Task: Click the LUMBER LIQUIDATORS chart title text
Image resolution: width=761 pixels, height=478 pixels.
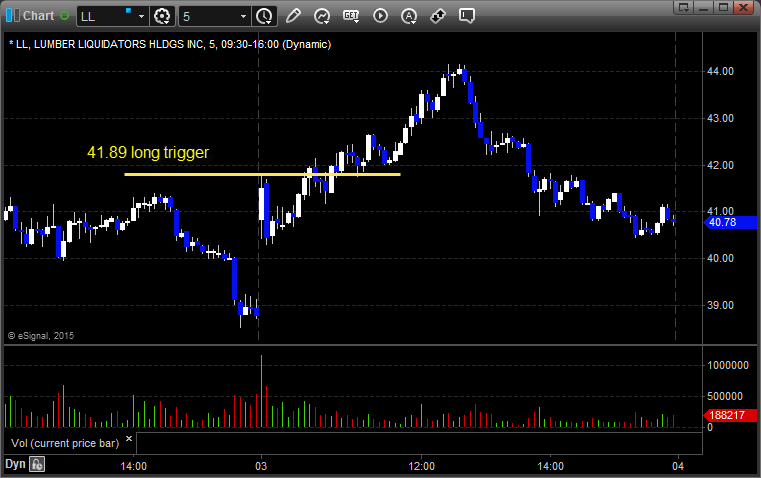Action: coord(170,44)
